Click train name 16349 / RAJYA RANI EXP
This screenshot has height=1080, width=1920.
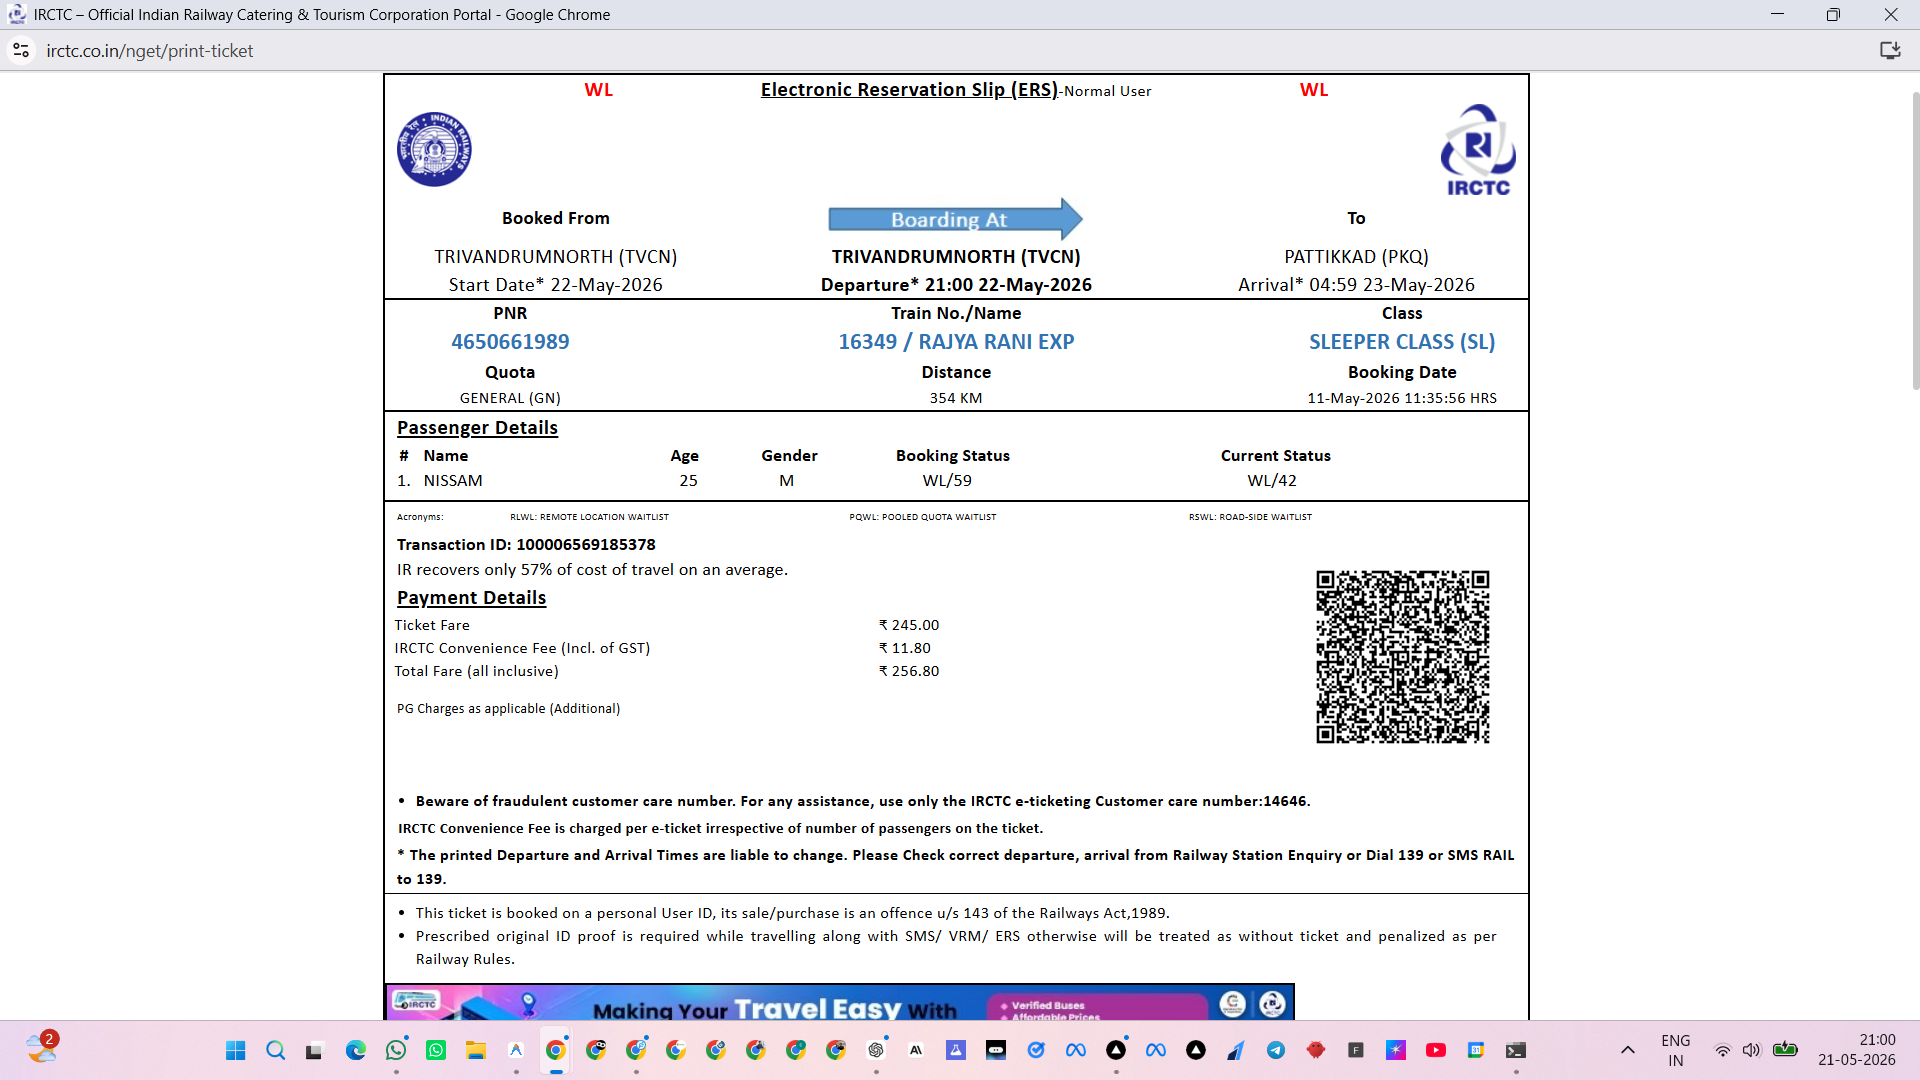(956, 342)
